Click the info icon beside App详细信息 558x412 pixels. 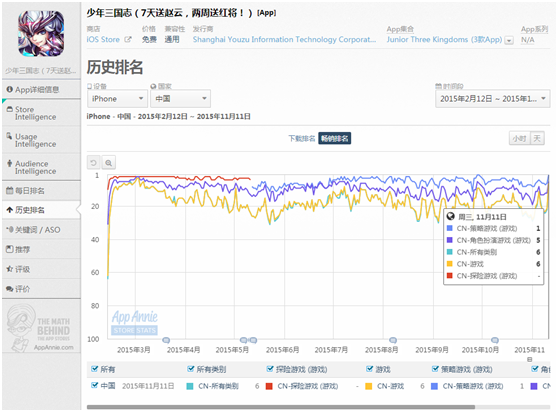click(x=10, y=89)
